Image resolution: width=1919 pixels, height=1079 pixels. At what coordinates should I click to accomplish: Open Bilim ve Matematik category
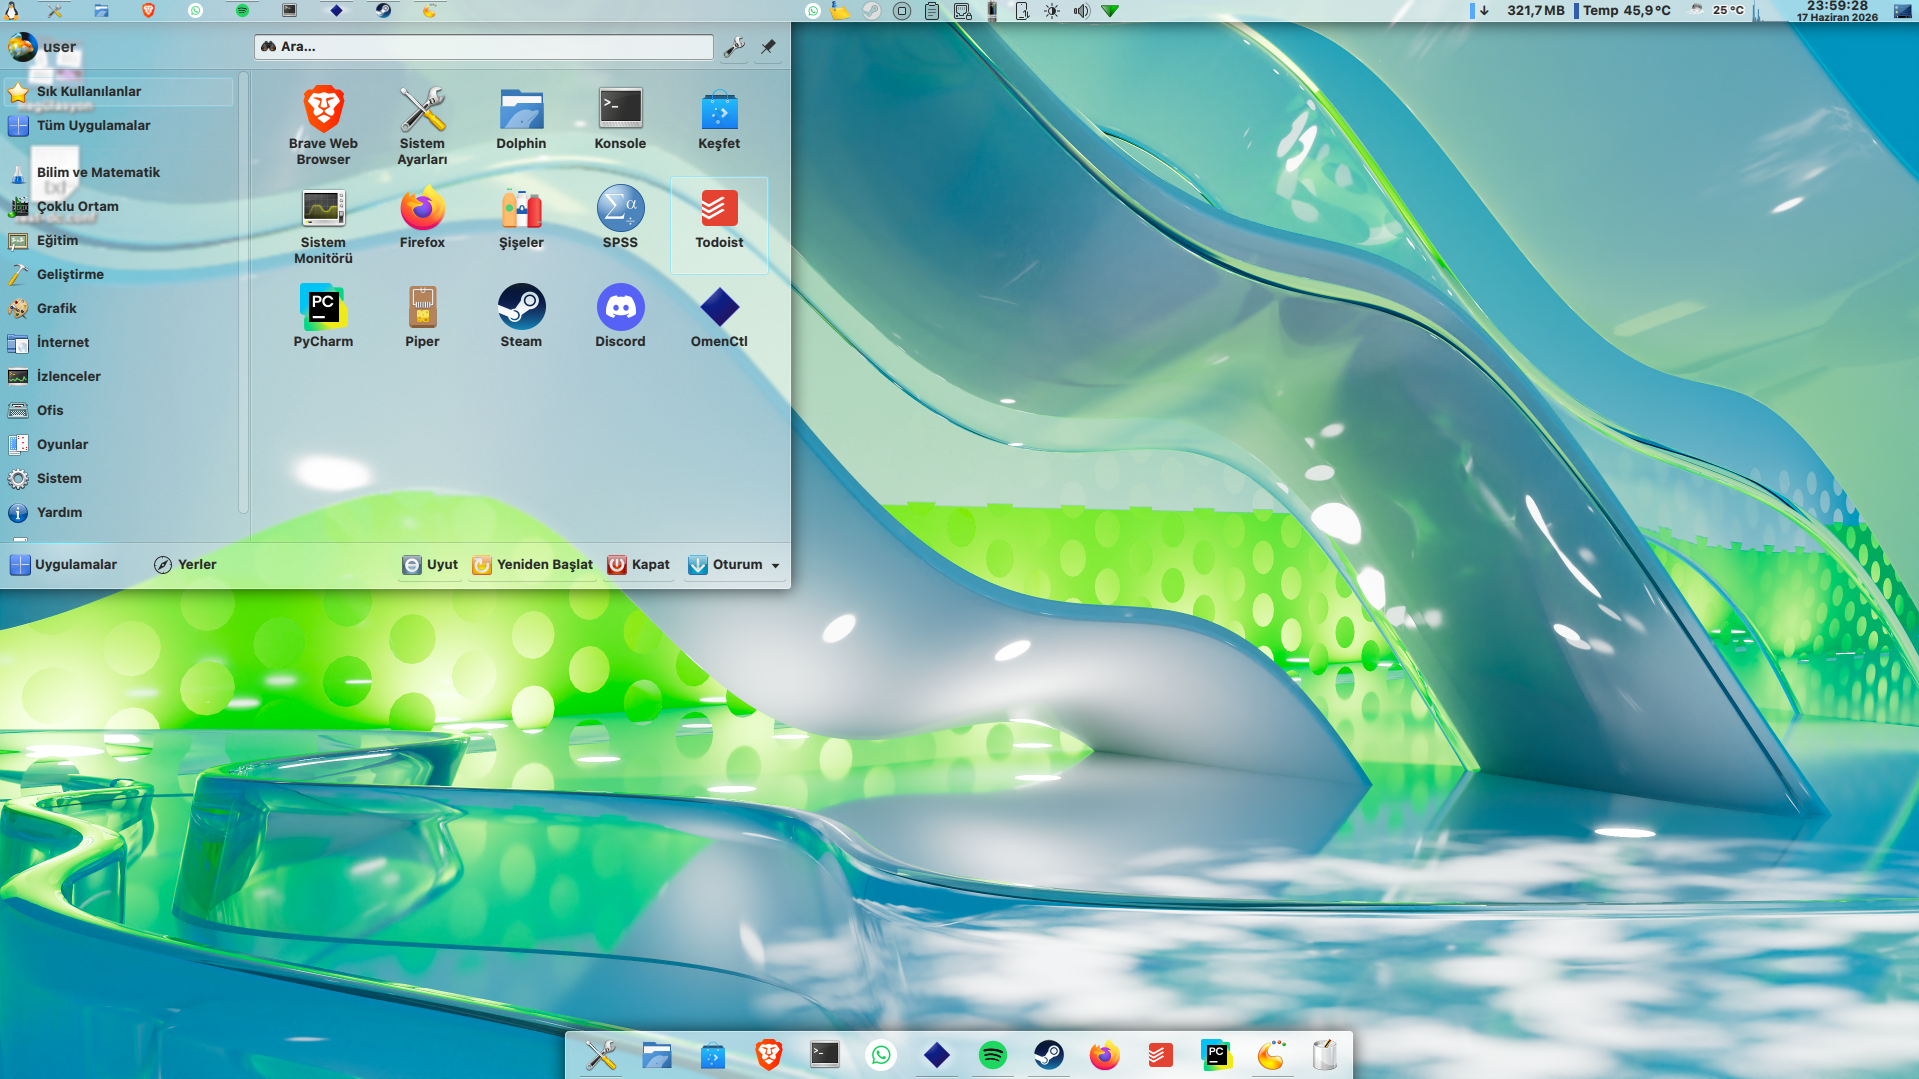pos(119,173)
